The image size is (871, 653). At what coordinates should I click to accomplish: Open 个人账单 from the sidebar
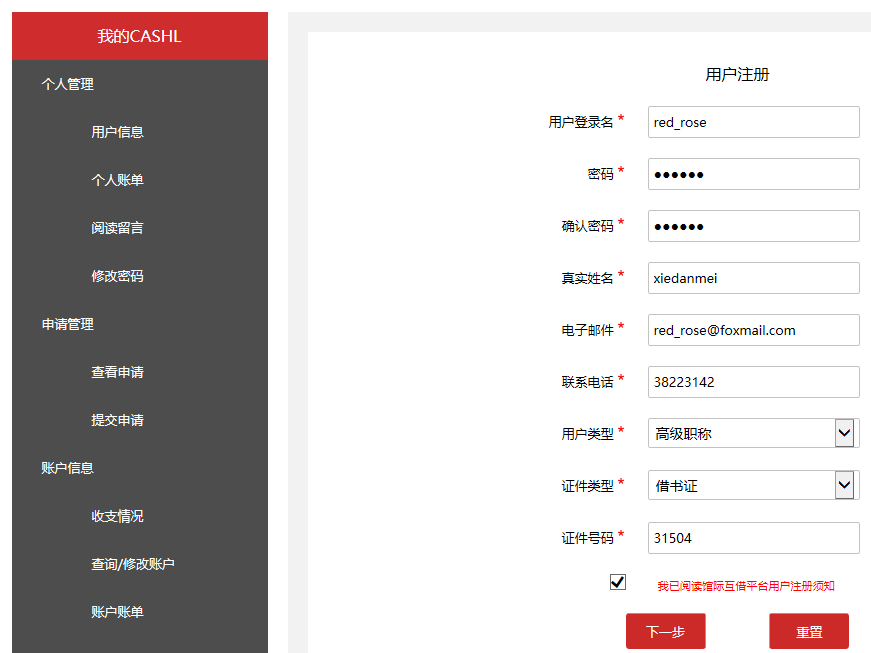117,180
